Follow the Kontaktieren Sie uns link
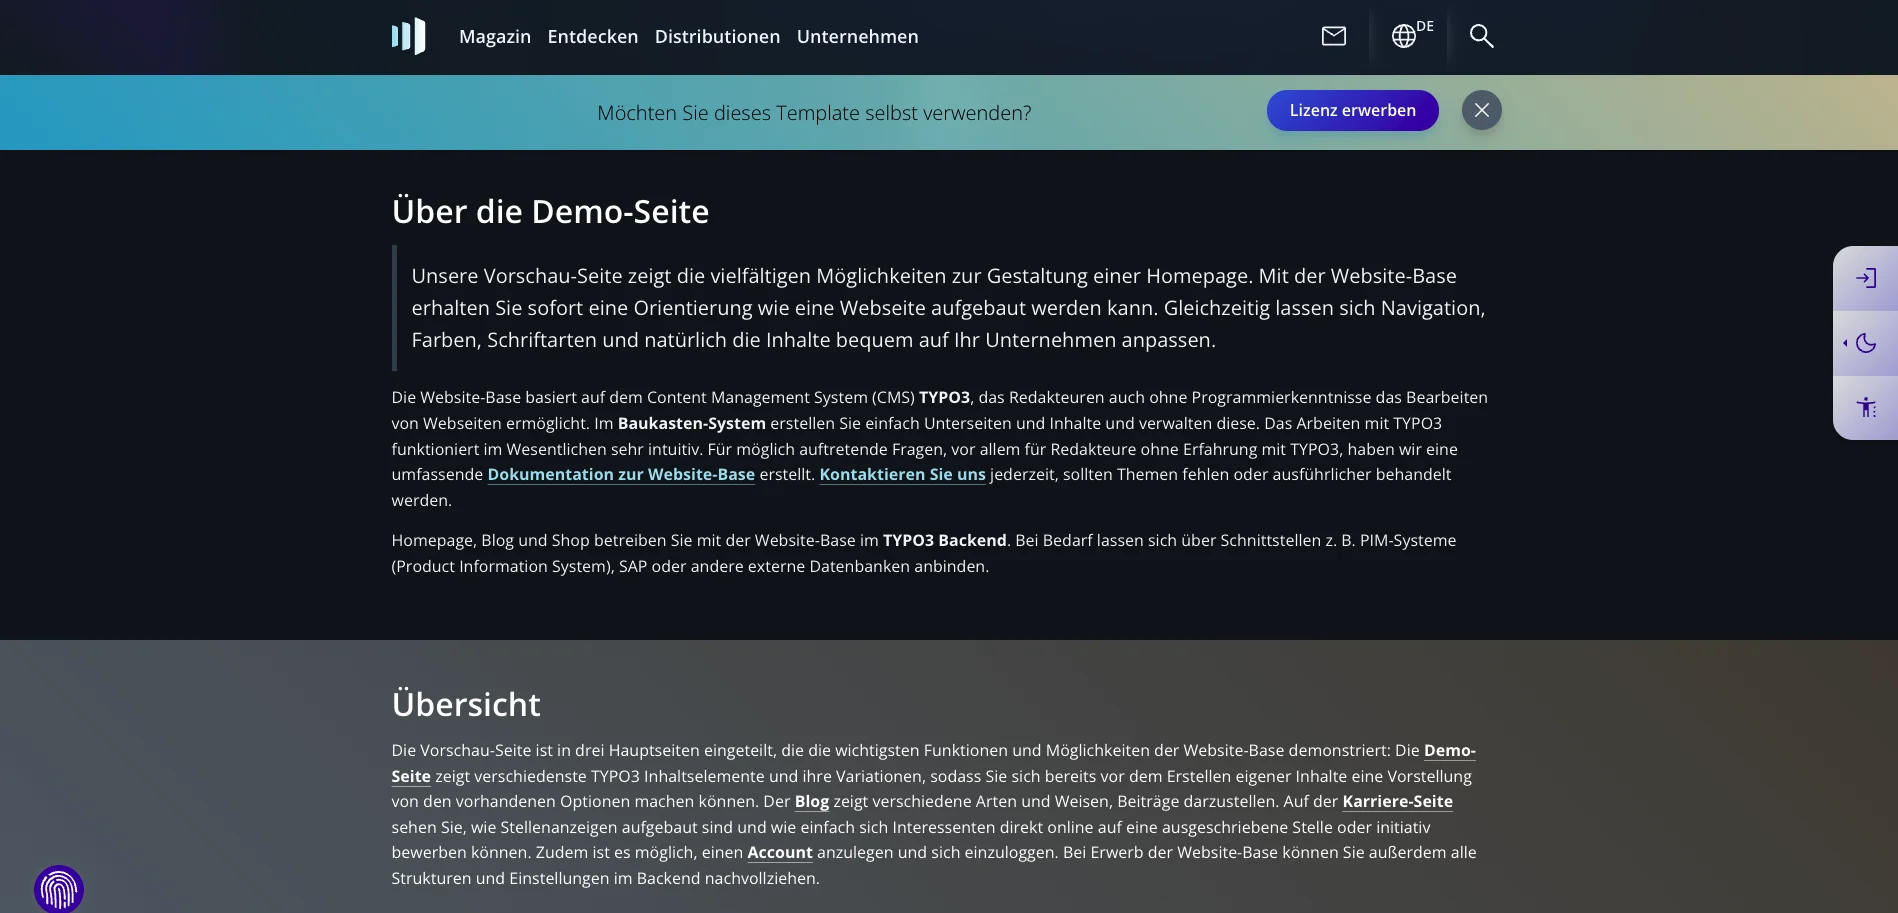Viewport: 1898px width, 913px height. point(902,474)
